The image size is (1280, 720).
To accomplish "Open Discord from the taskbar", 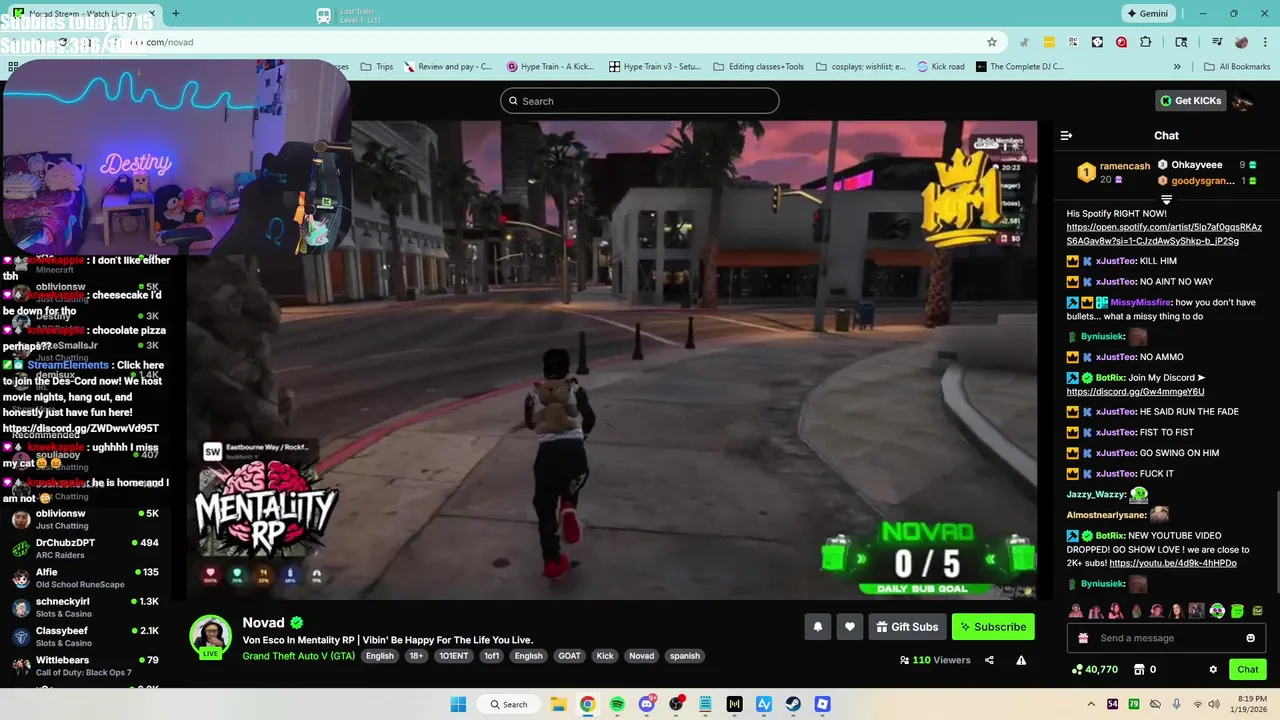I will tap(647, 704).
